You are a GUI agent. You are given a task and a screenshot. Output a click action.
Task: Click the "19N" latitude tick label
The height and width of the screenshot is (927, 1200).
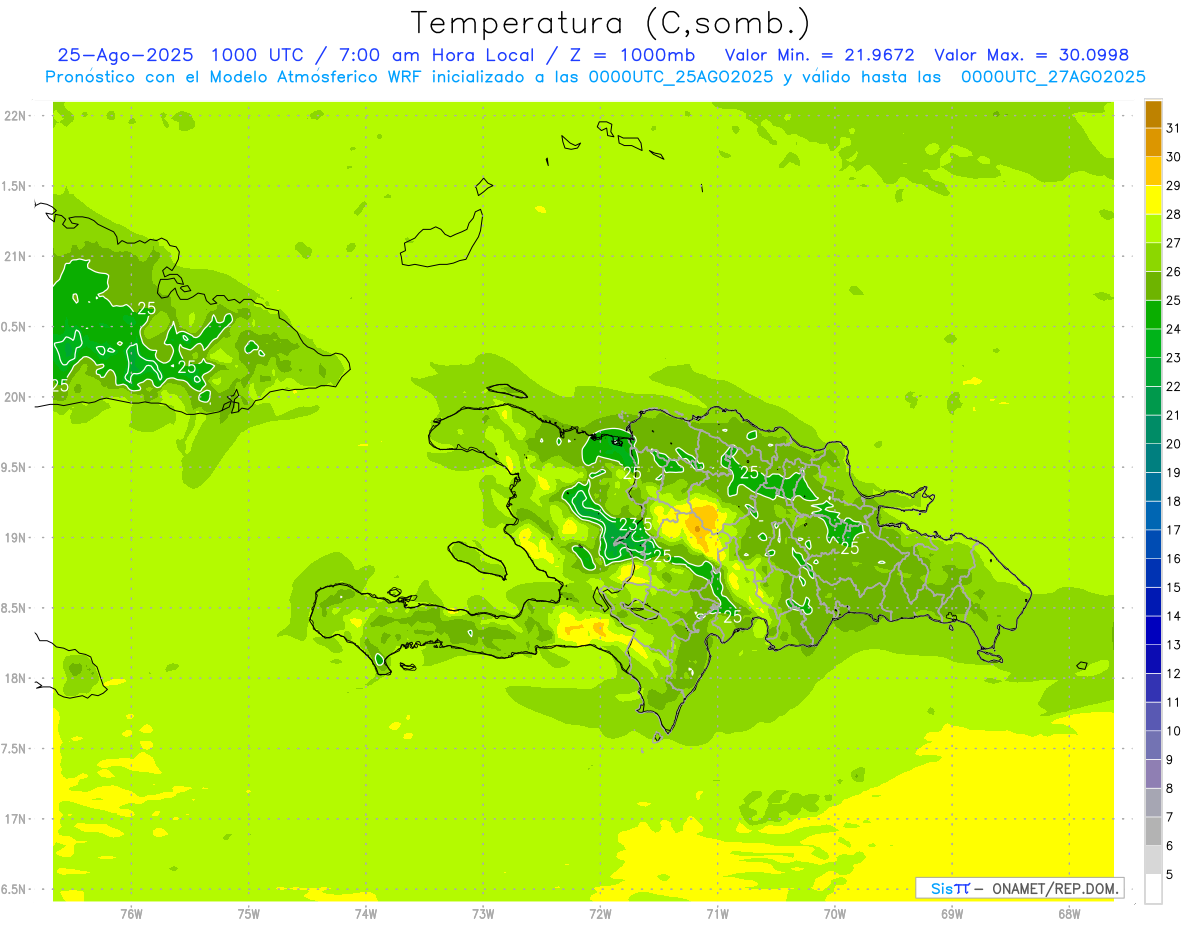(x=14, y=537)
